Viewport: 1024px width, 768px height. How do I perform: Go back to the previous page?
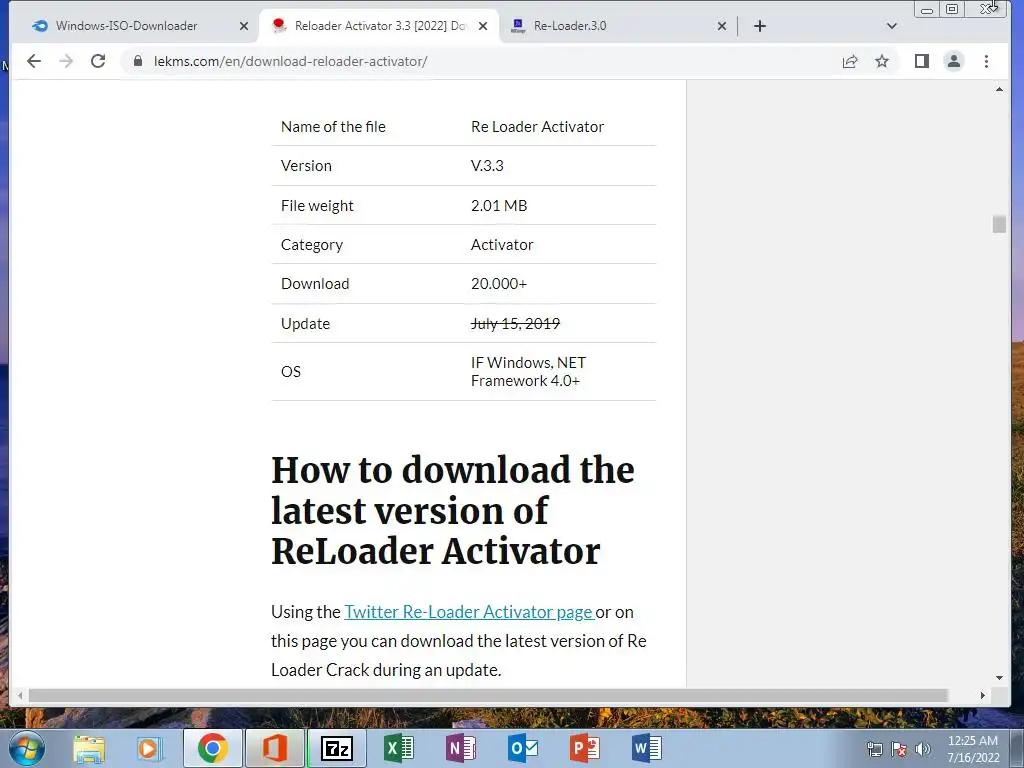point(34,61)
